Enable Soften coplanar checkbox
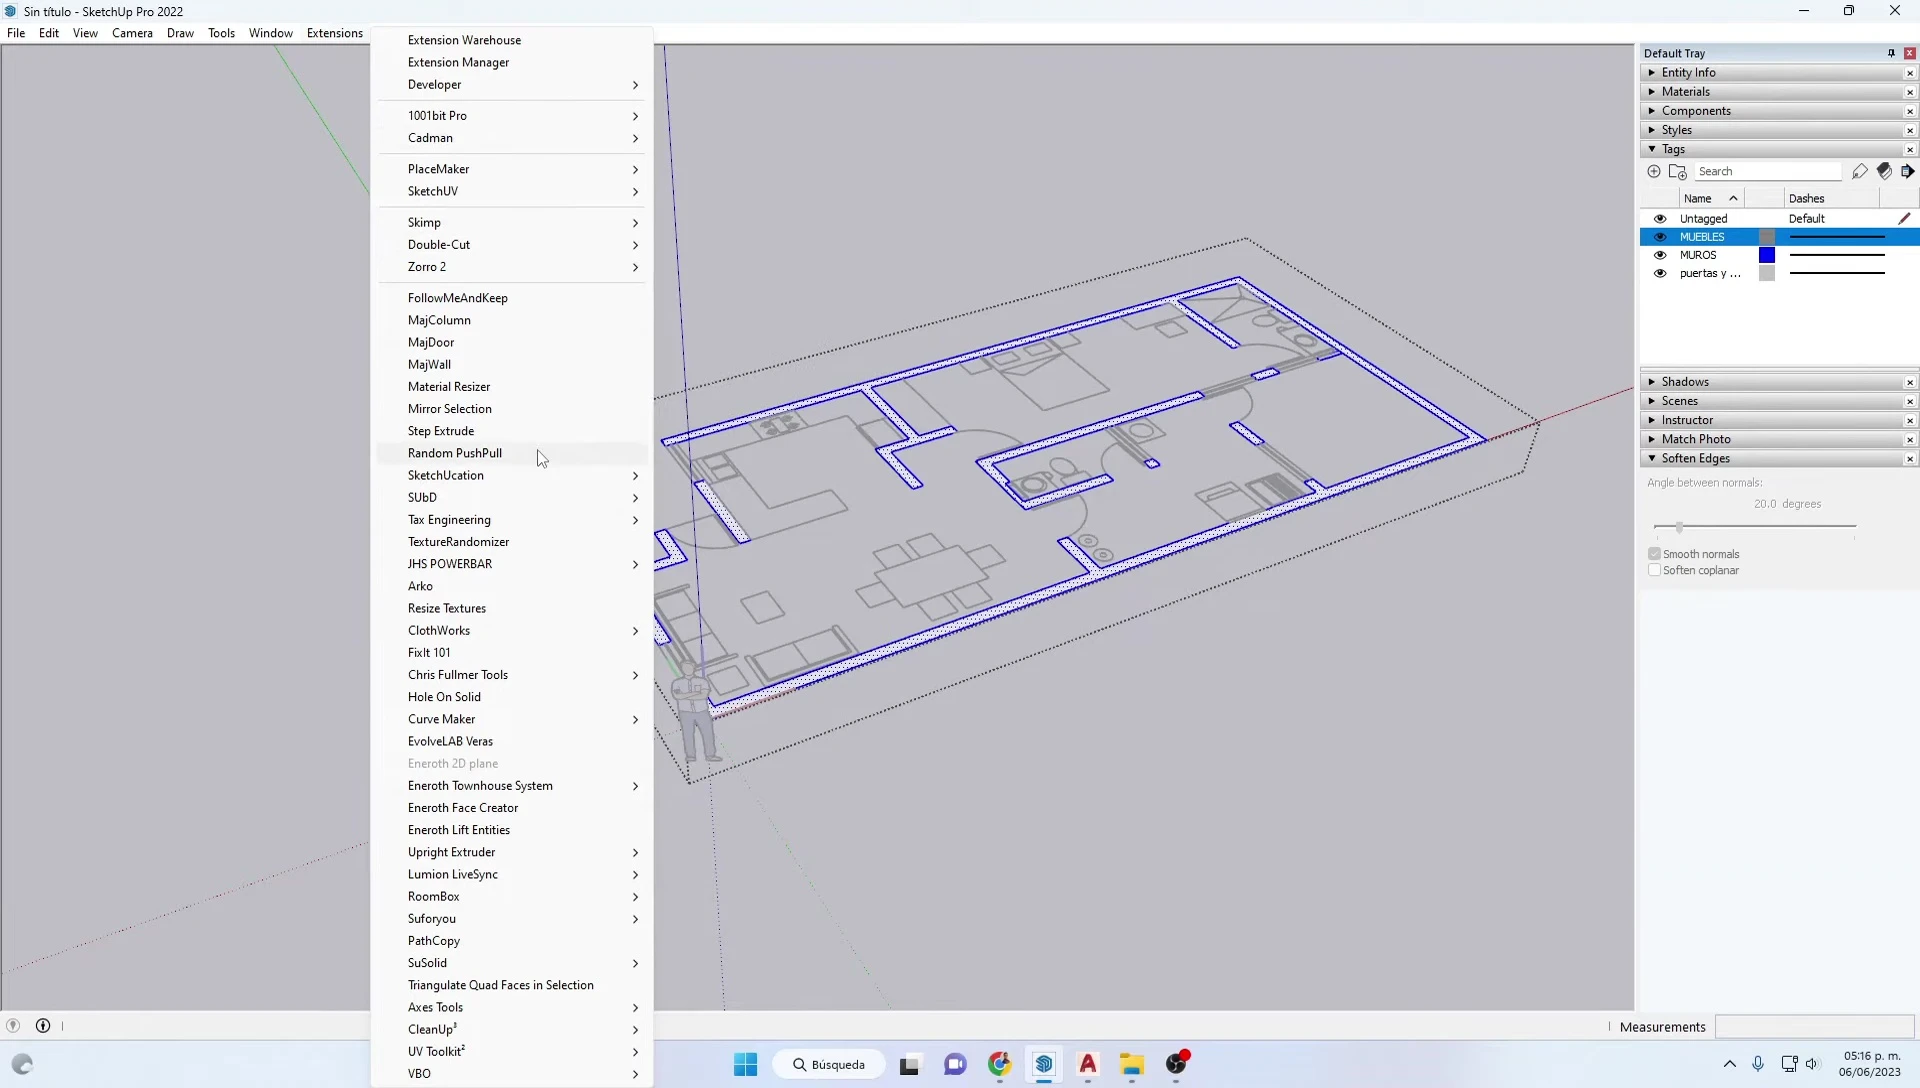Image resolution: width=1920 pixels, height=1088 pixels. (x=1654, y=571)
